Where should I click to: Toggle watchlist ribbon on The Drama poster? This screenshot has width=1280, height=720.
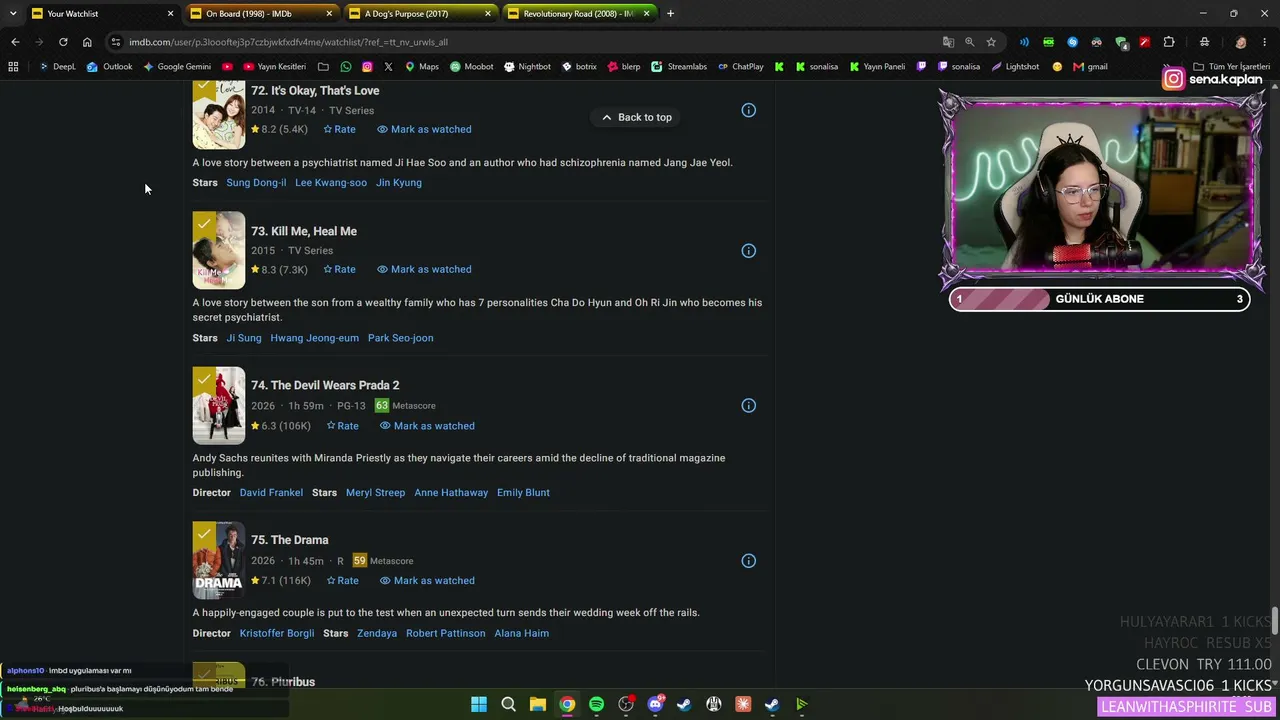click(204, 535)
